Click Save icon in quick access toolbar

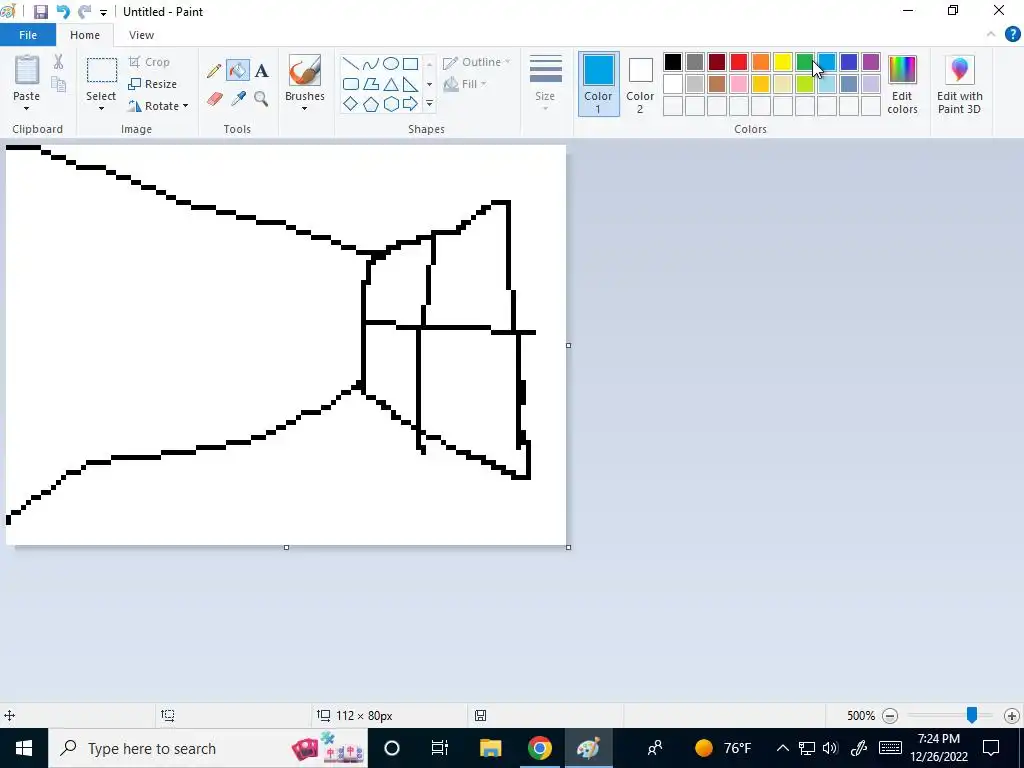click(x=40, y=12)
